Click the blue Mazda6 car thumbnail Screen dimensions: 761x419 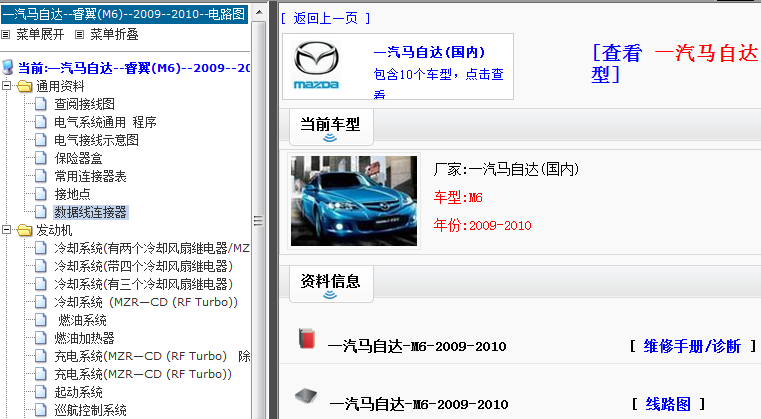click(354, 201)
